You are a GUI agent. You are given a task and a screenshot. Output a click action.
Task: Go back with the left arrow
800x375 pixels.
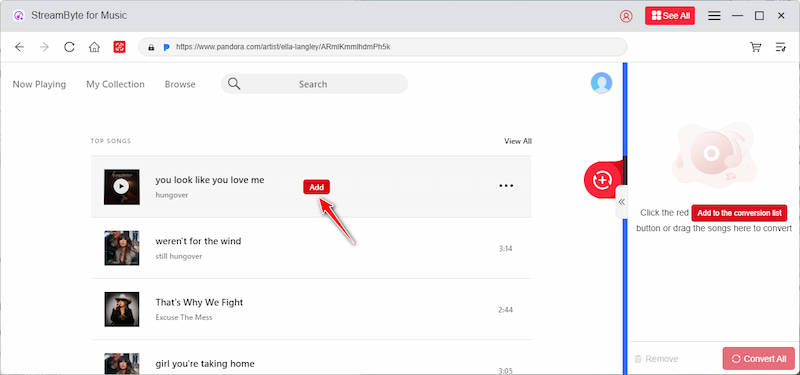click(x=19, y=47)
